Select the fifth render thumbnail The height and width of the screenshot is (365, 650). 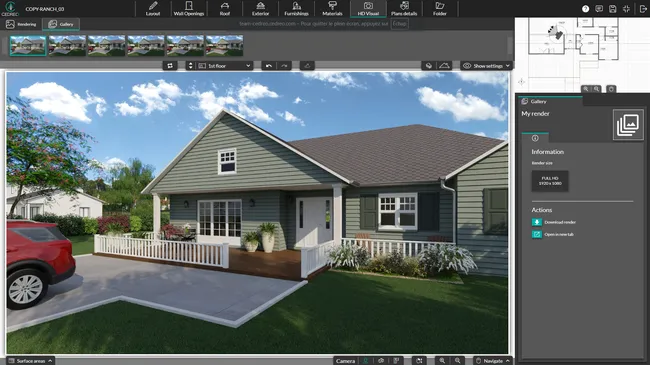tap(185, 45)
